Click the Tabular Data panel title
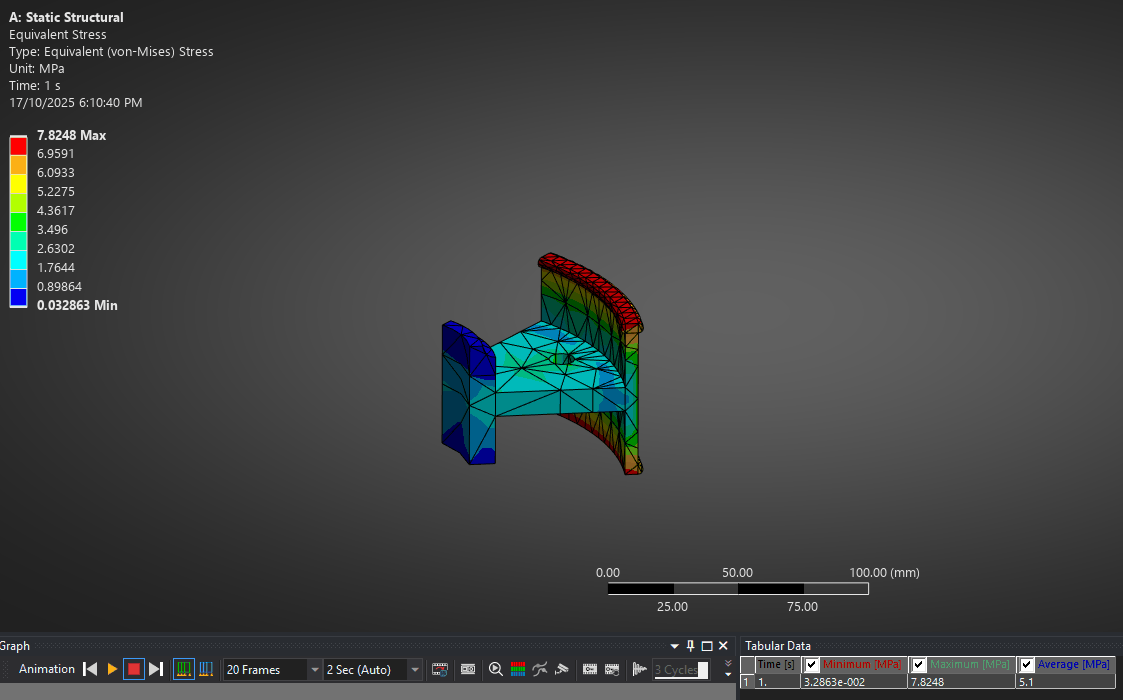1123x700 pixels. [778, 646]
